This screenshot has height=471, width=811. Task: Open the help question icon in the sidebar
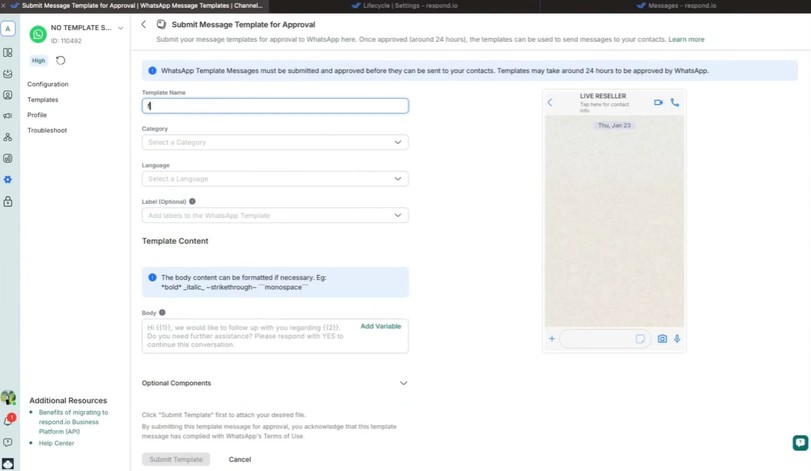[8, 443]
